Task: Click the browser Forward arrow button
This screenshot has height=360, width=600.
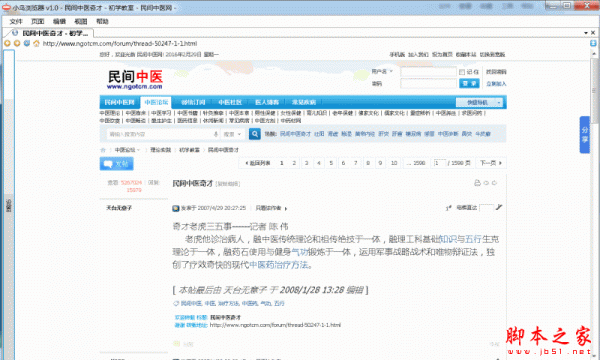Action: (17, 43)
